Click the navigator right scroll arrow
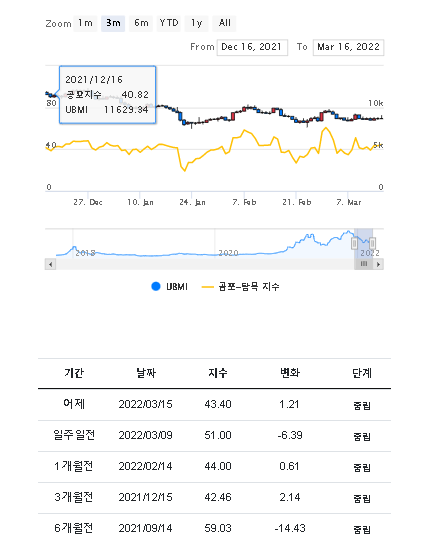The width and height of the screenshot is (446, 539). click(x=379, y=264)
